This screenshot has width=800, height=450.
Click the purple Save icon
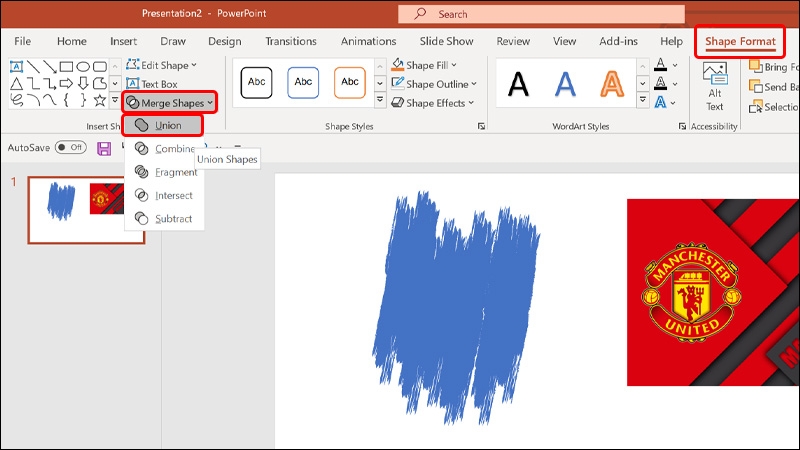coord(104,148)
